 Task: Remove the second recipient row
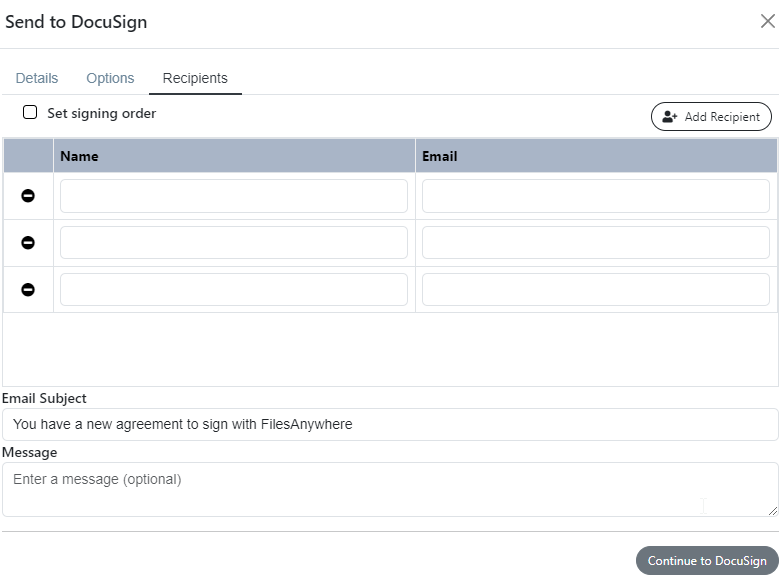(28, 242)
